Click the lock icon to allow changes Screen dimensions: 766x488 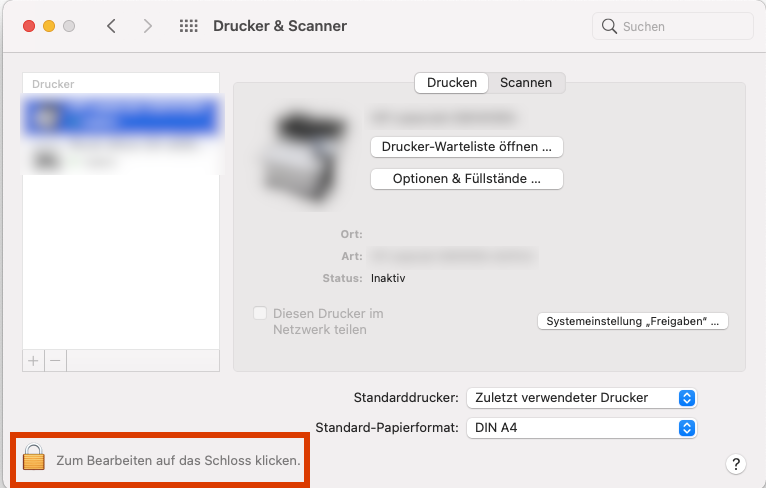tap(34, 457)
